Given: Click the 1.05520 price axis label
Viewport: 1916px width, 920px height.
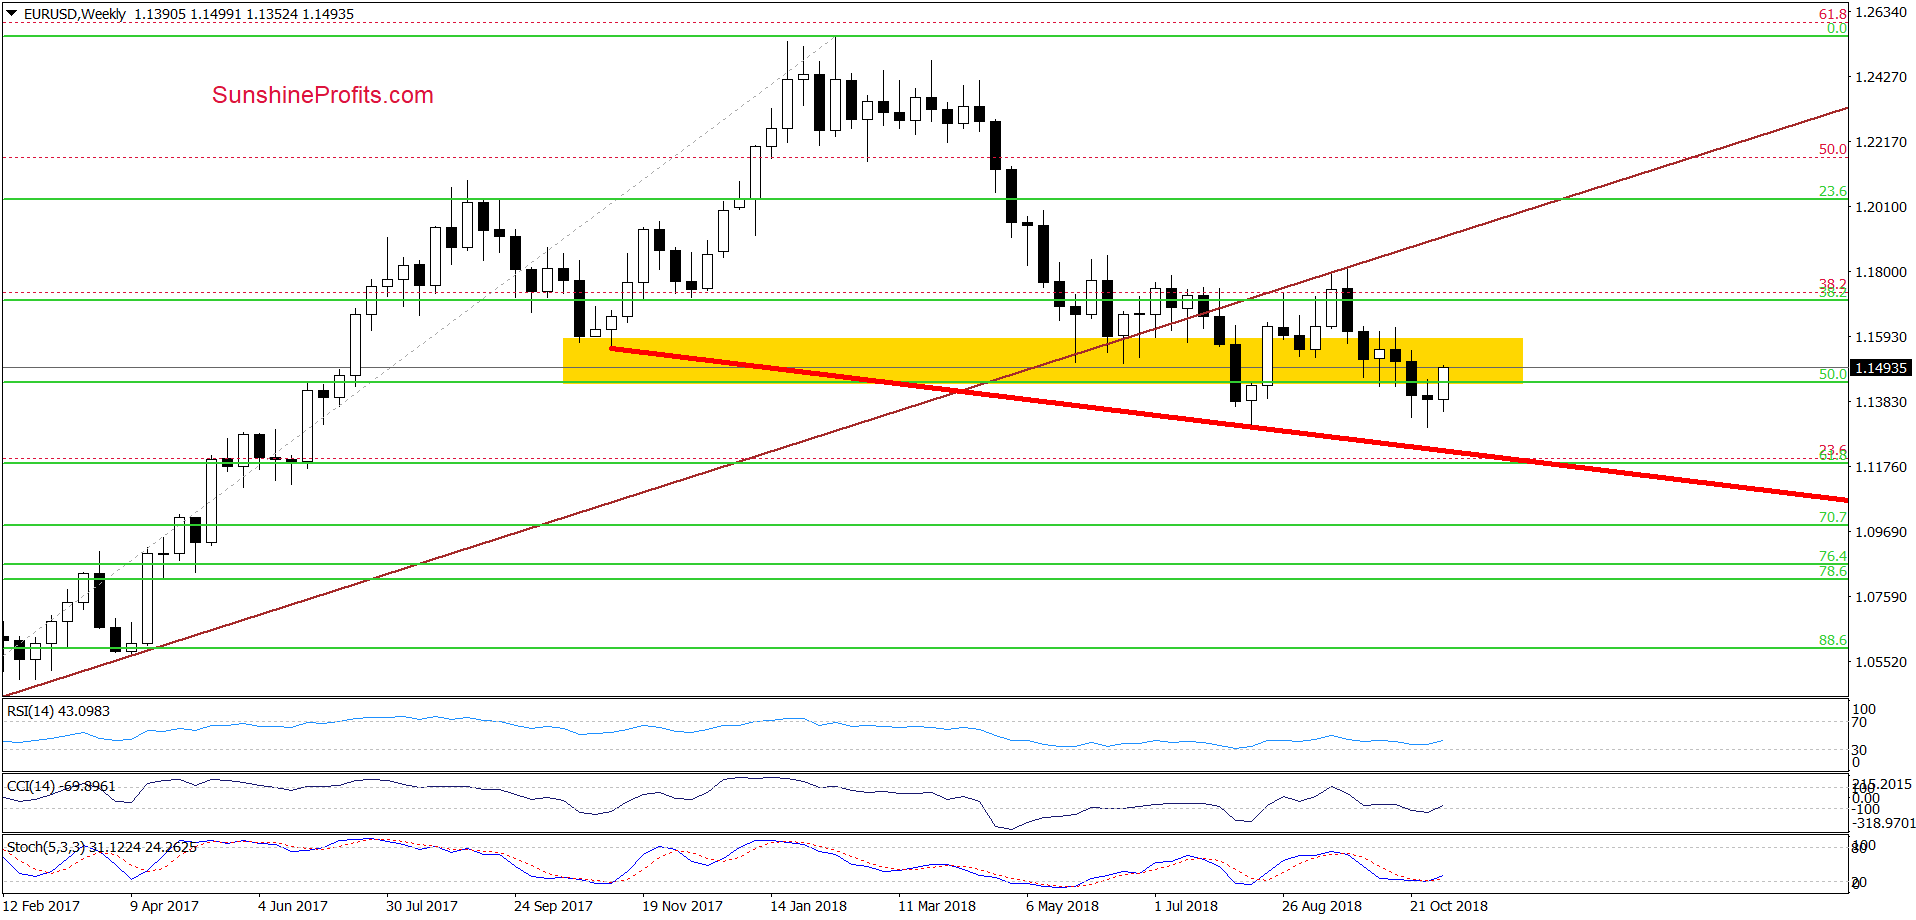Looking at the screenshot, I should pos(1881,662).
